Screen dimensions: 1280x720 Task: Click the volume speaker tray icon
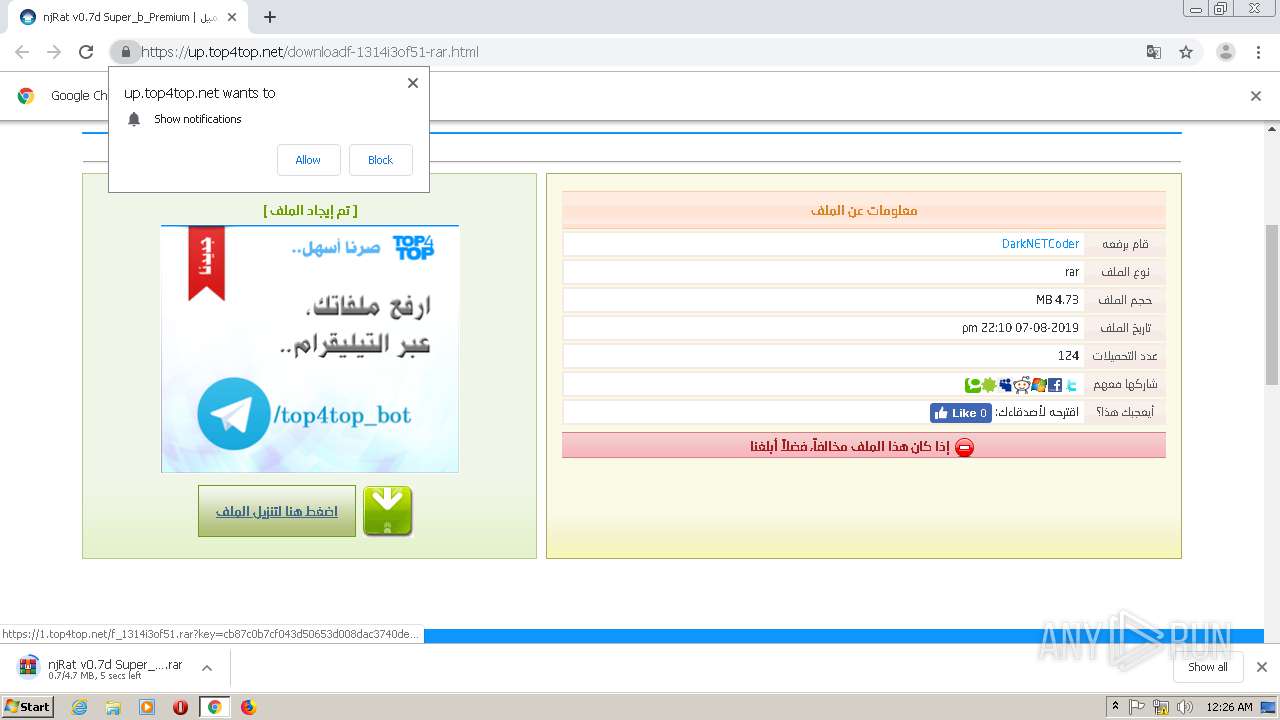1185,707
